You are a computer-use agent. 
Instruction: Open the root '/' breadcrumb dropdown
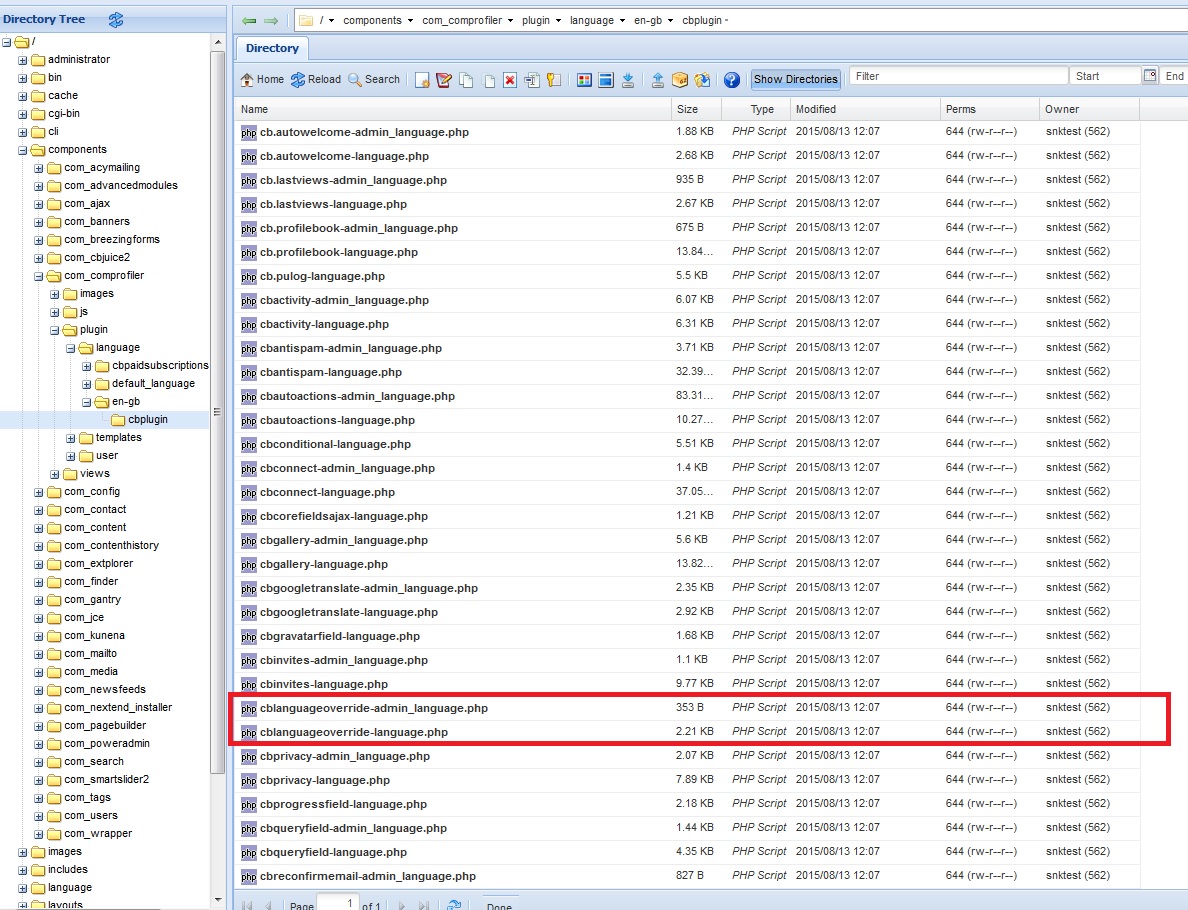(332, 20)
